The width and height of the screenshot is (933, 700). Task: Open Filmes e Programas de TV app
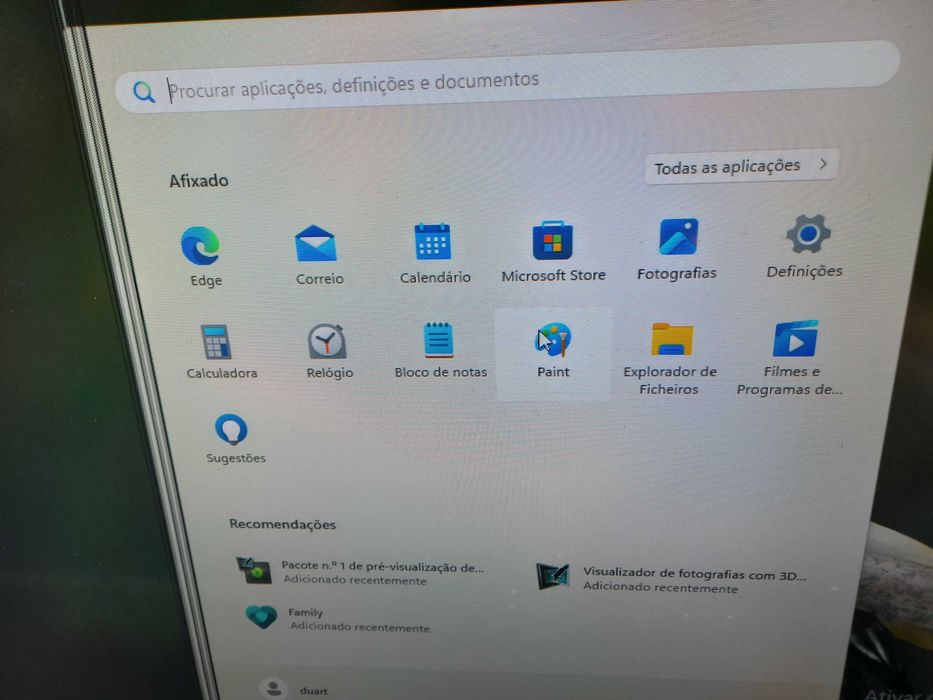tap(791, 358)
